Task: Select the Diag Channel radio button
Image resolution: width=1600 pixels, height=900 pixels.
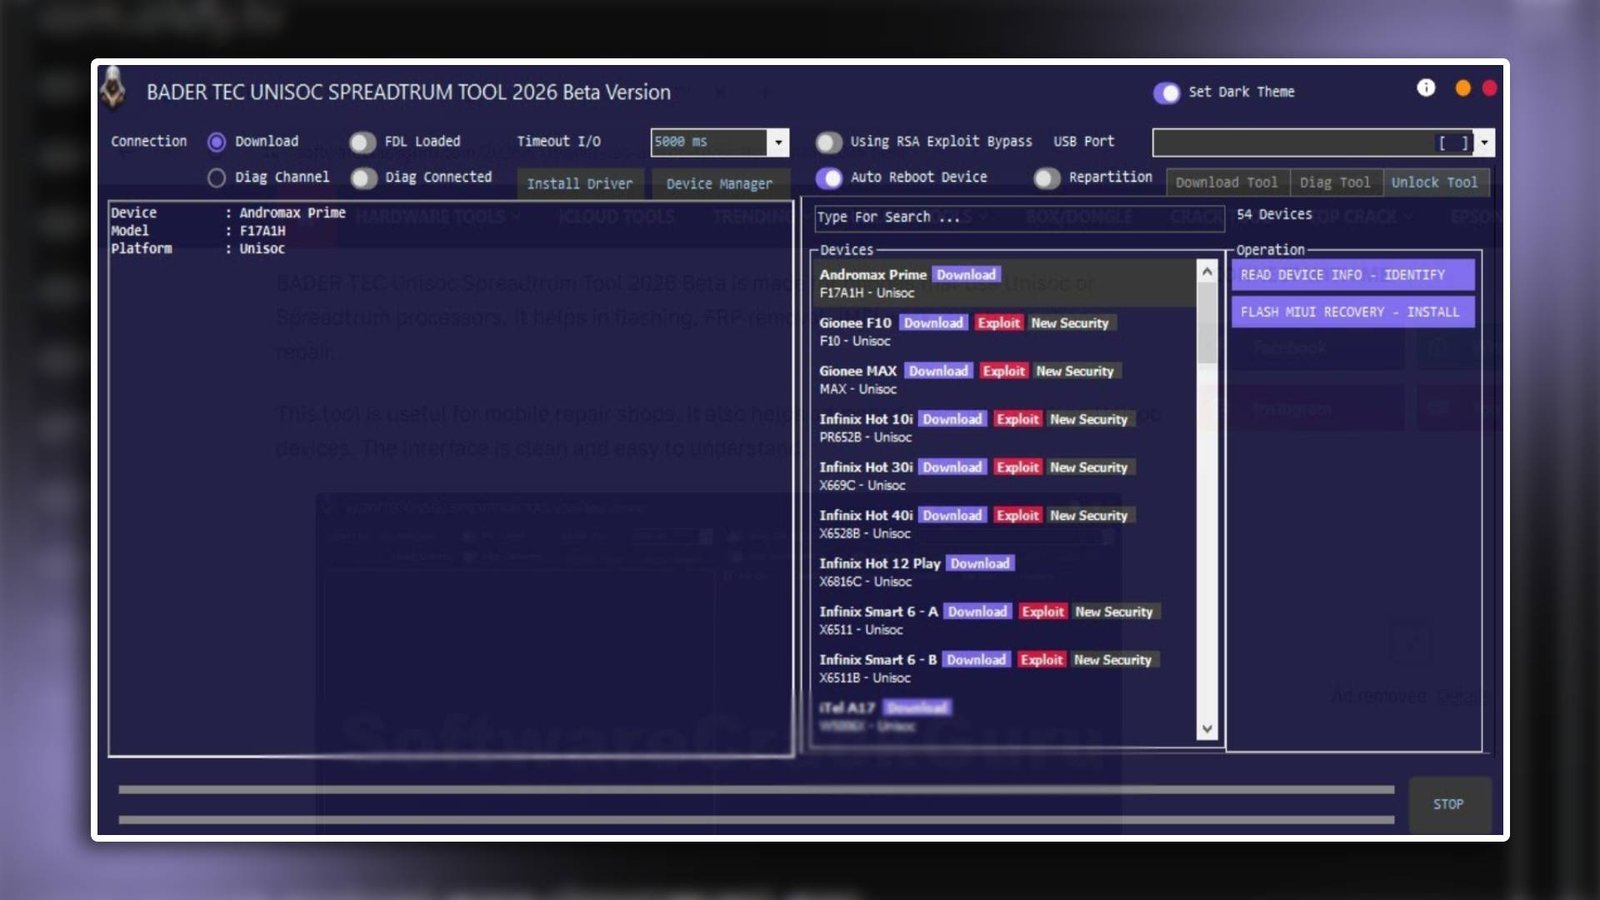Action: (216, 178)
